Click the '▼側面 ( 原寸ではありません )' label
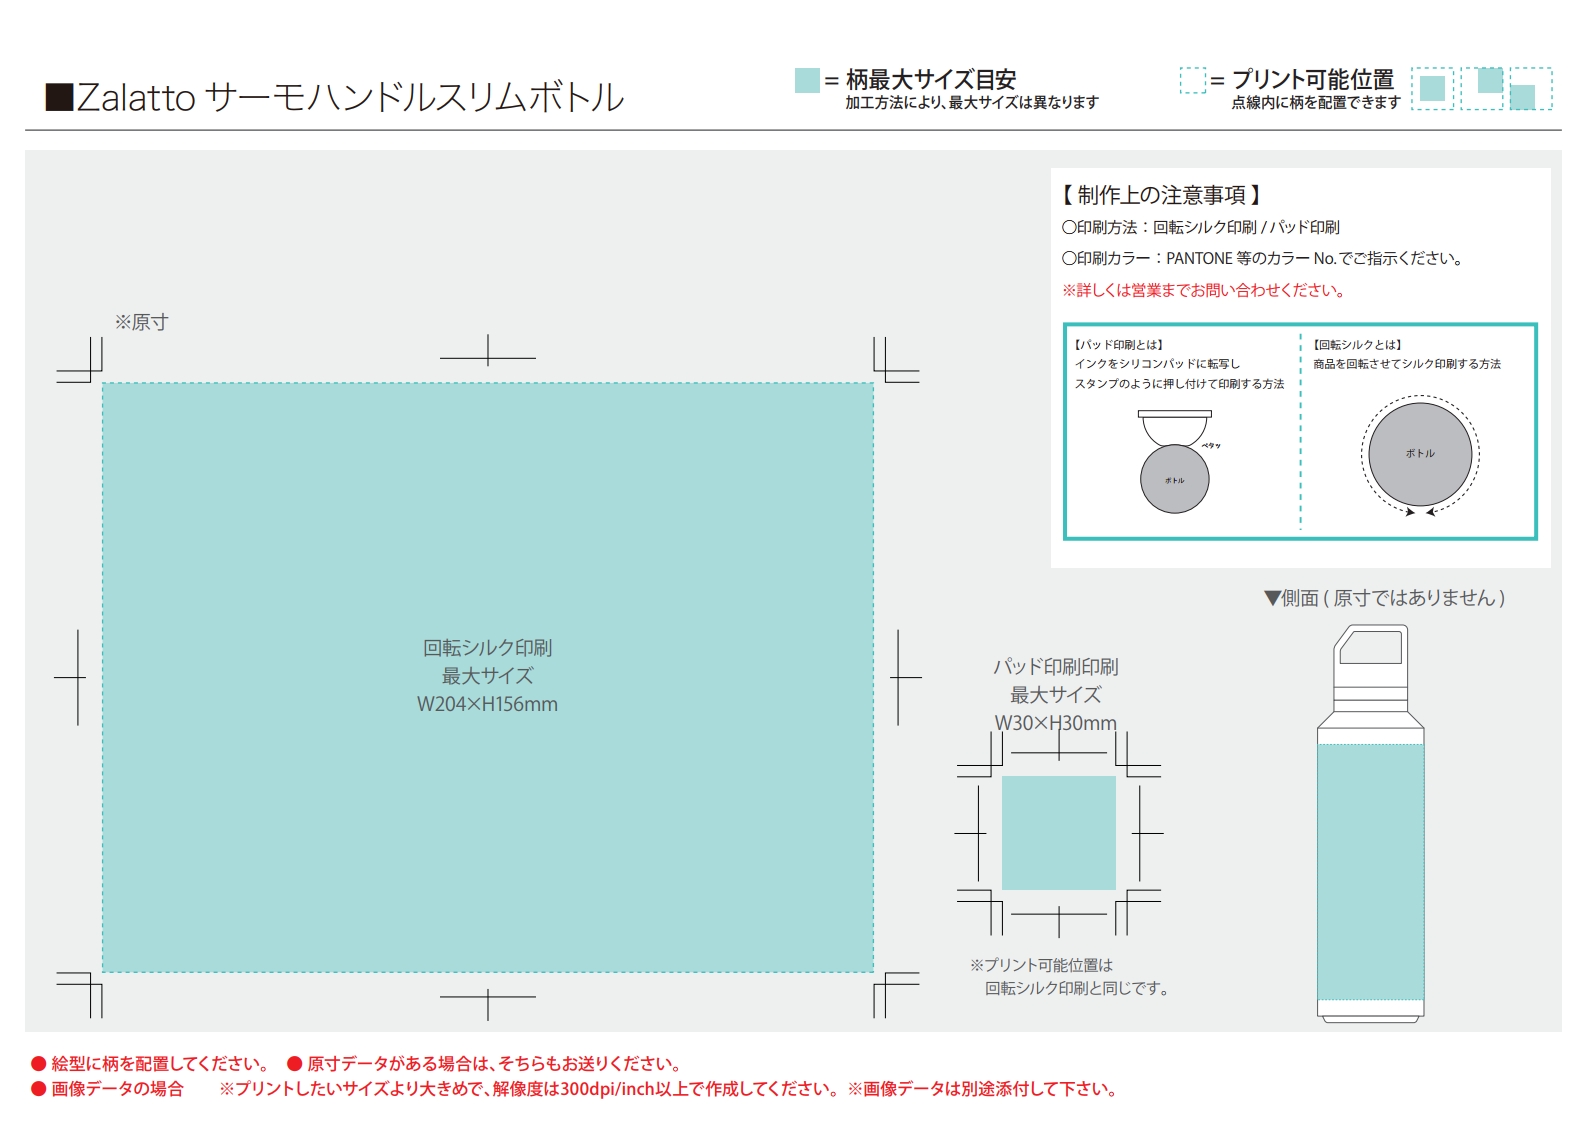The width and height of the screenshot is (1587, 1122). [1385, 598]
